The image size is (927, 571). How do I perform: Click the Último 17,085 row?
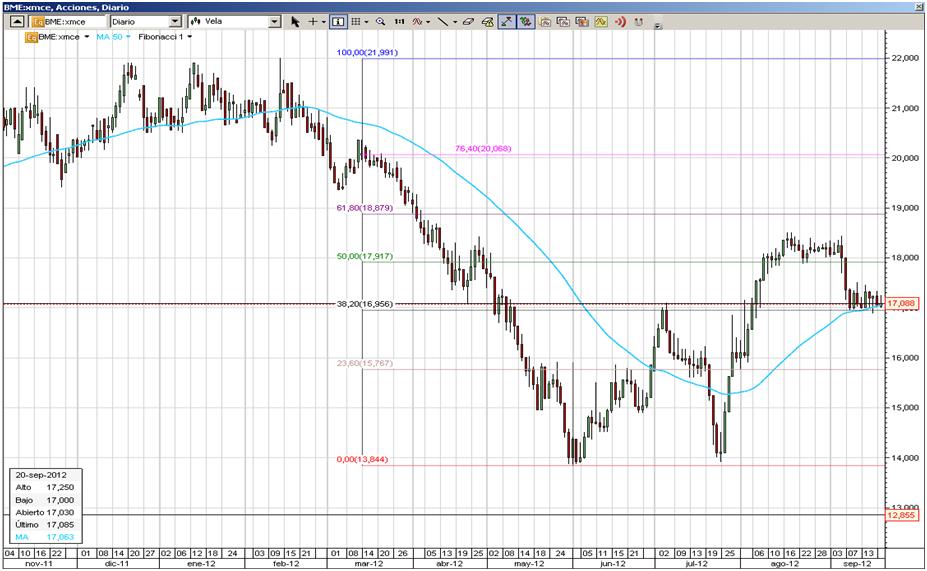click(x=45, y=525)
